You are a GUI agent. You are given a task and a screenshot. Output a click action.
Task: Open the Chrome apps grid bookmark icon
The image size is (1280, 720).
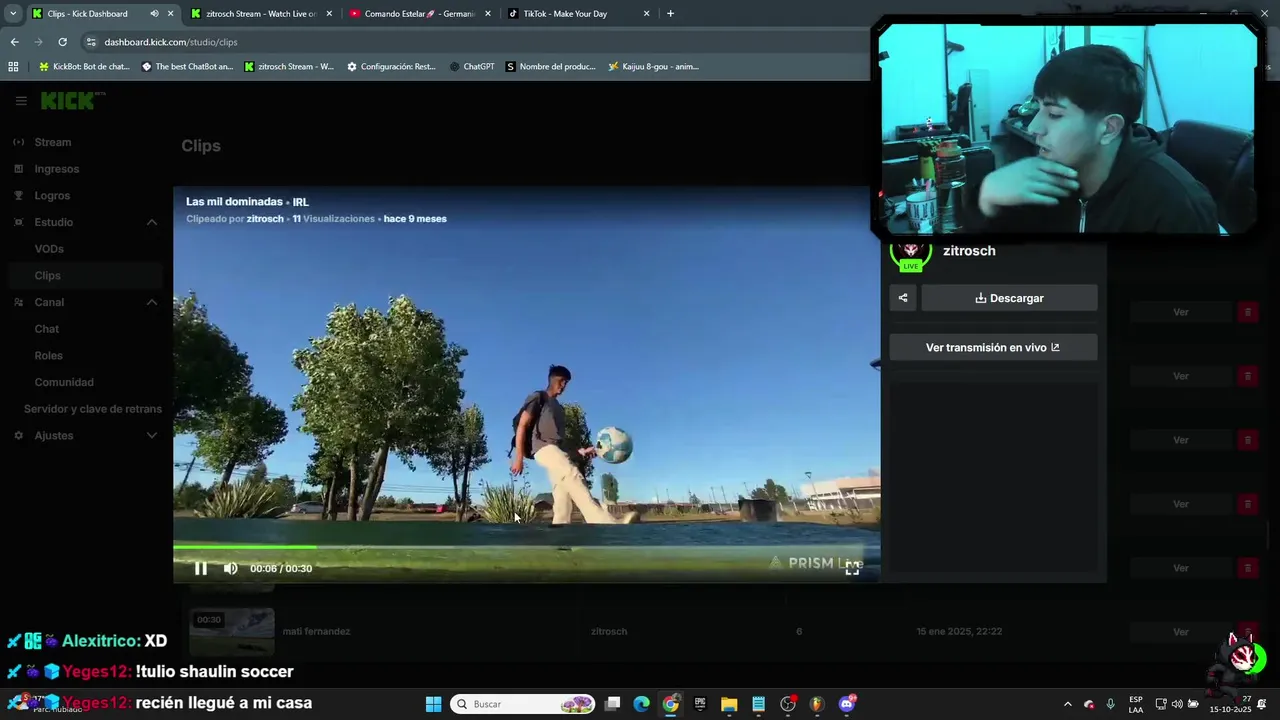pos(13,67)
